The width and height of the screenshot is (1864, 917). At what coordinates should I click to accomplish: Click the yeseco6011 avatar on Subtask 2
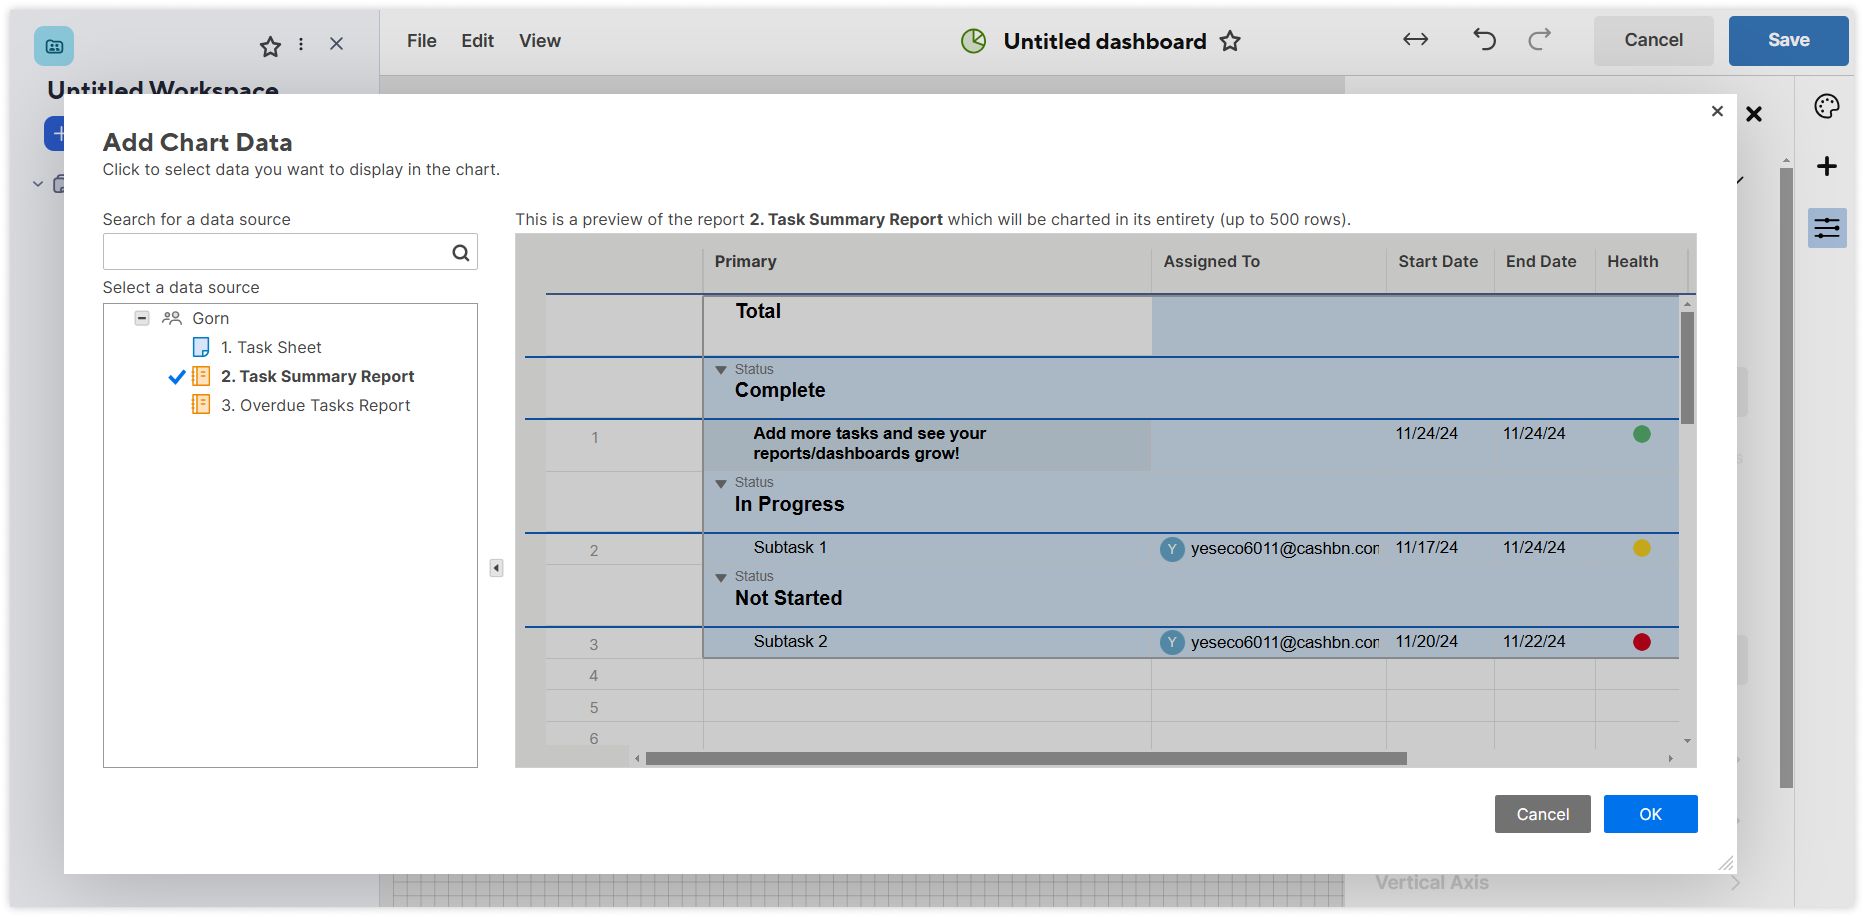[x=1172, y=642]
